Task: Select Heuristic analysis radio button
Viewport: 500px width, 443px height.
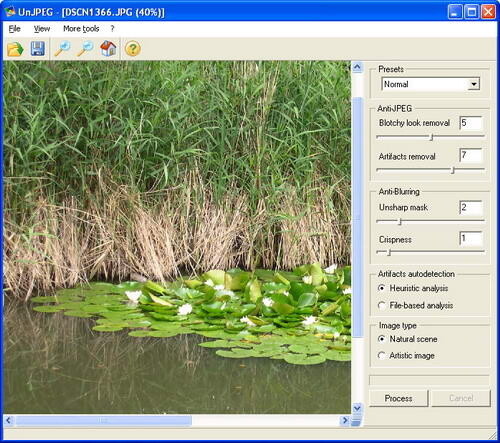Action: [x=382, y=288]
